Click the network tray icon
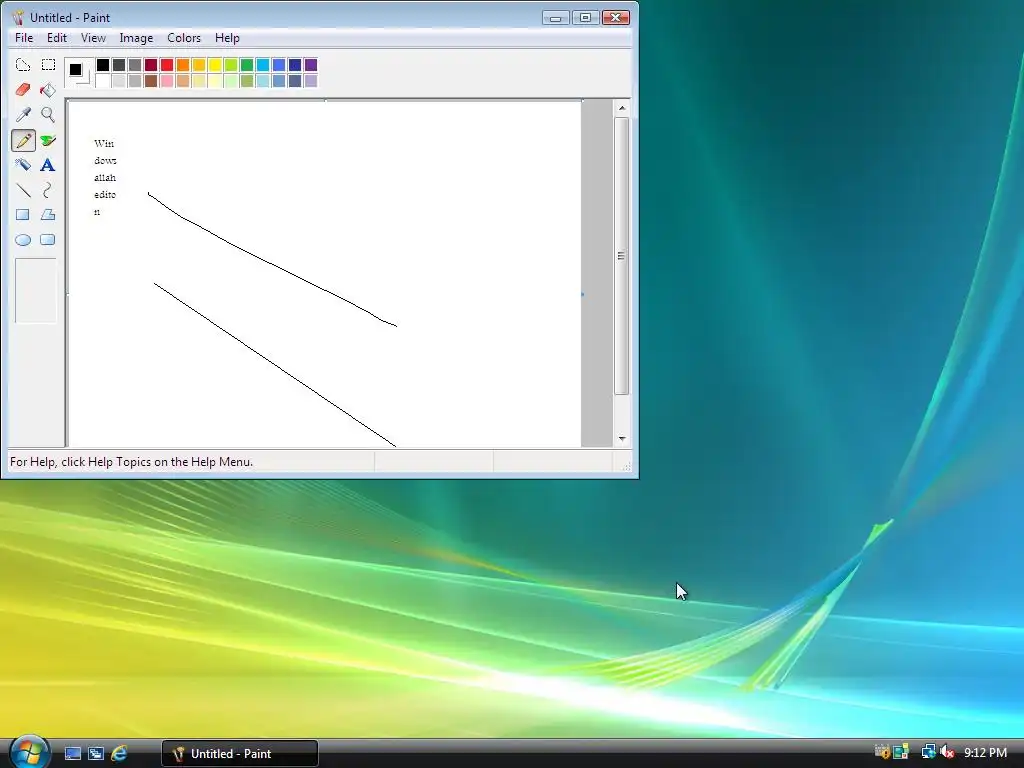The height and width of the screenshot is (768, 1024). pyautogui.click(x=928, y=752)
